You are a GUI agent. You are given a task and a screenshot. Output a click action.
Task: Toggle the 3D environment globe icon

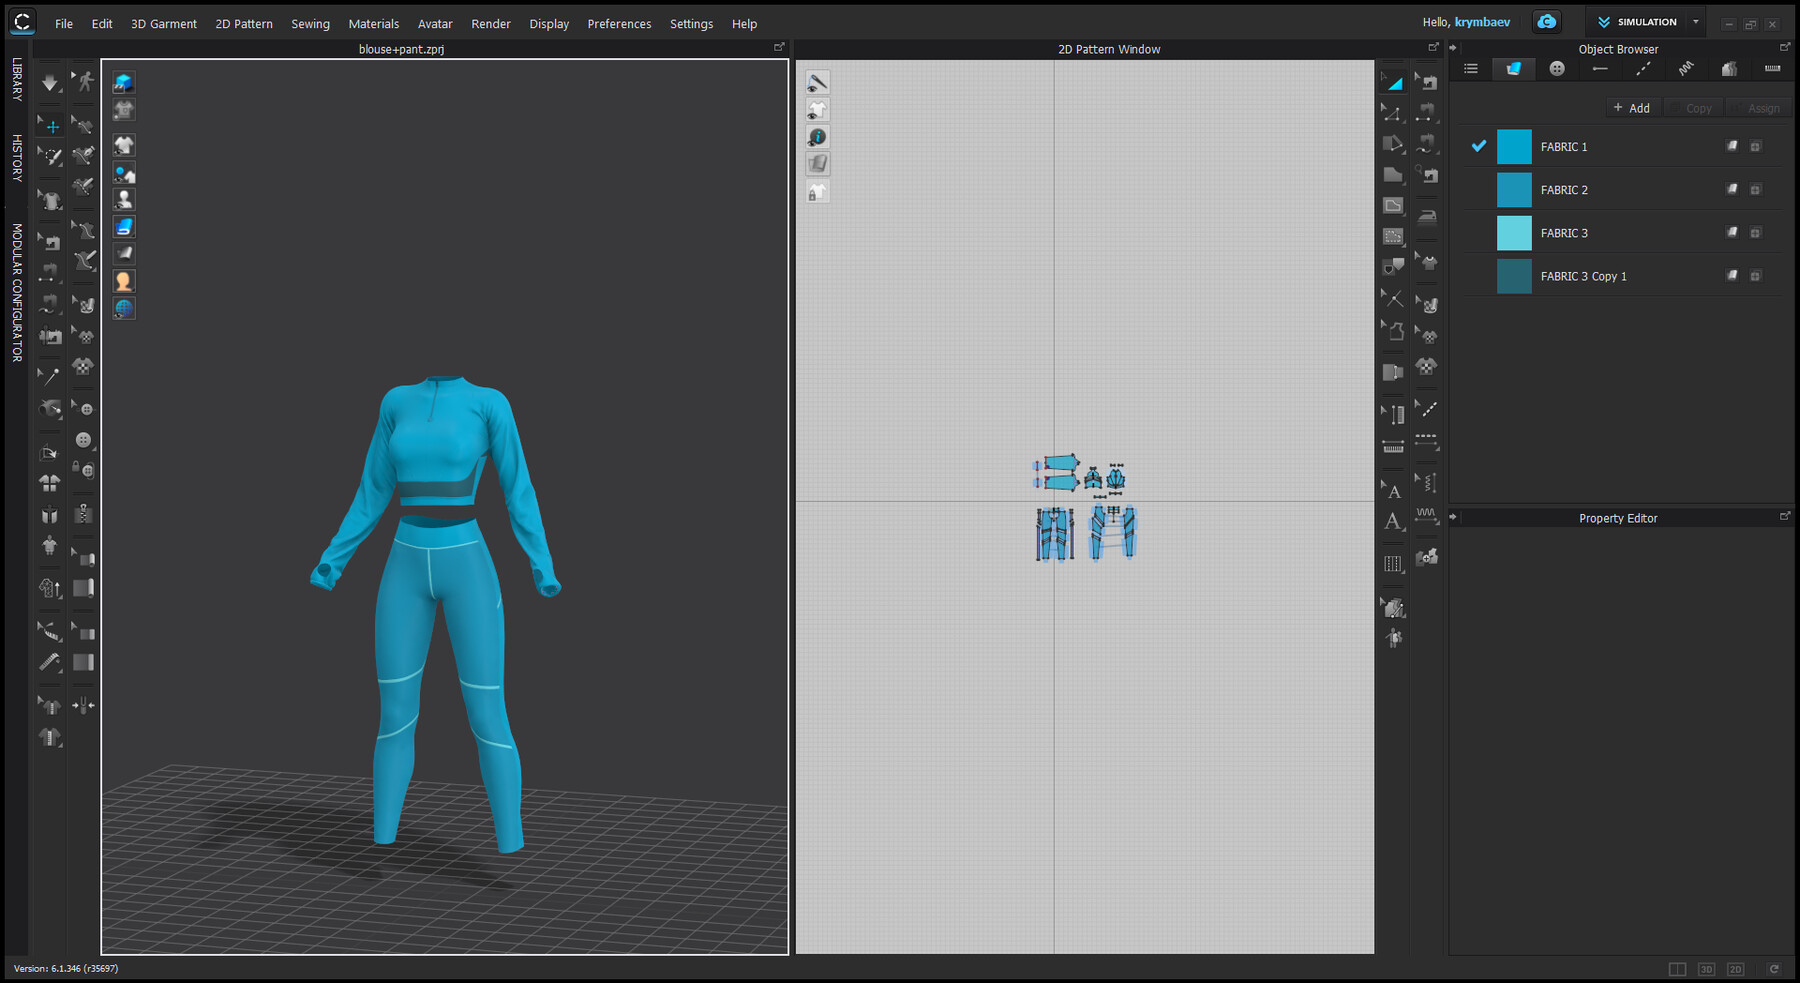coord(124,309)
